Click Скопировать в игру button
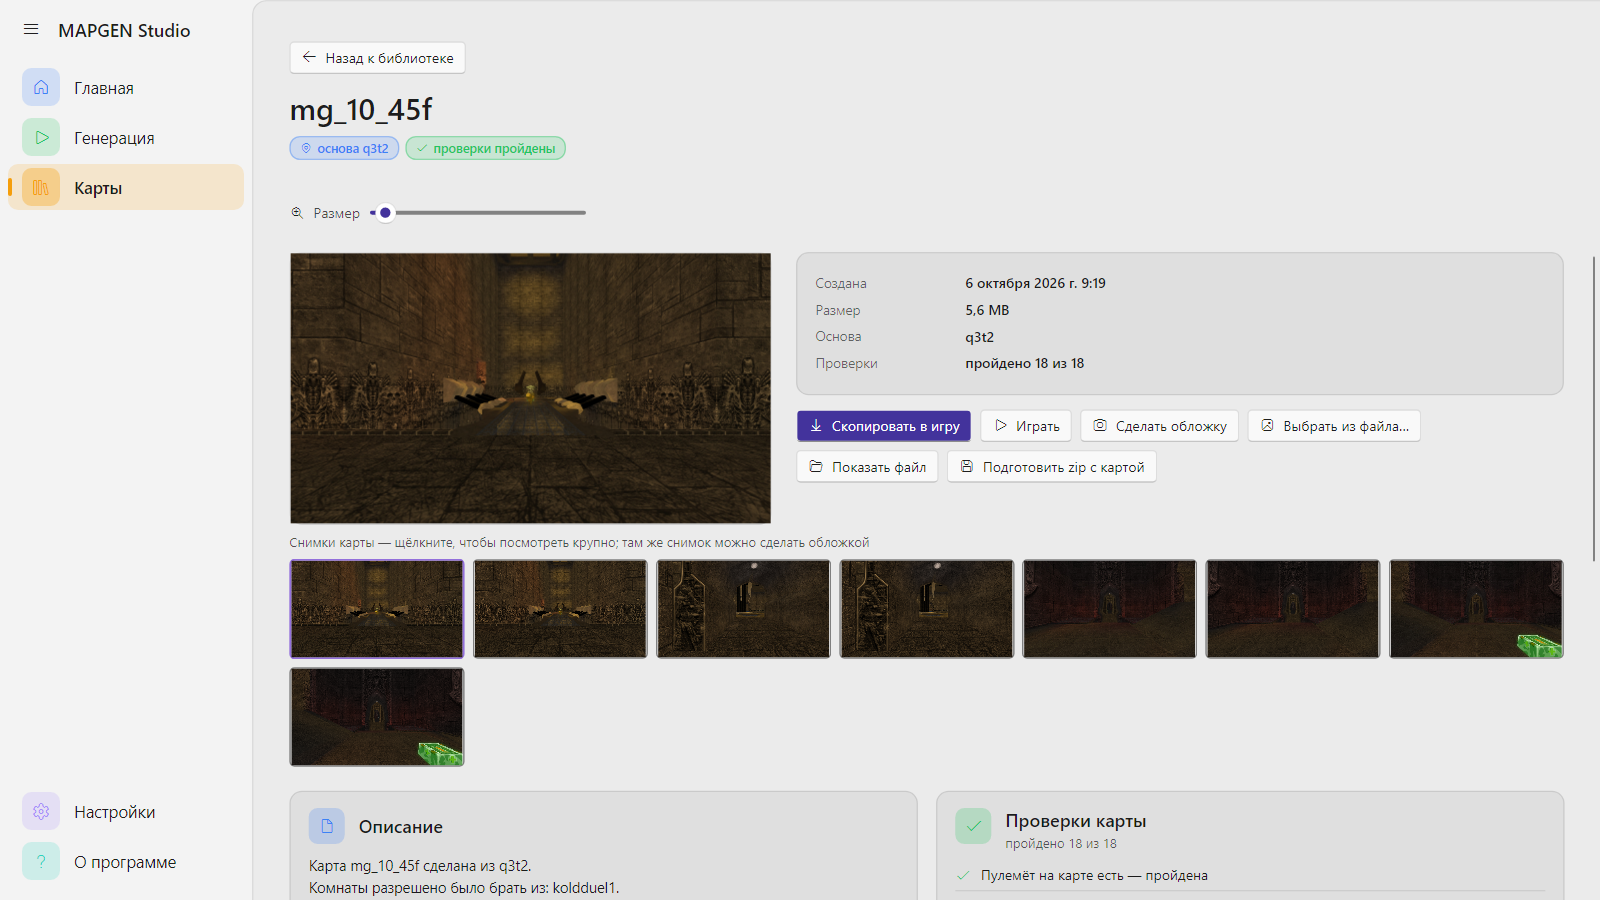The height and width of the screenshot is (900, 1600). point(884,426)
